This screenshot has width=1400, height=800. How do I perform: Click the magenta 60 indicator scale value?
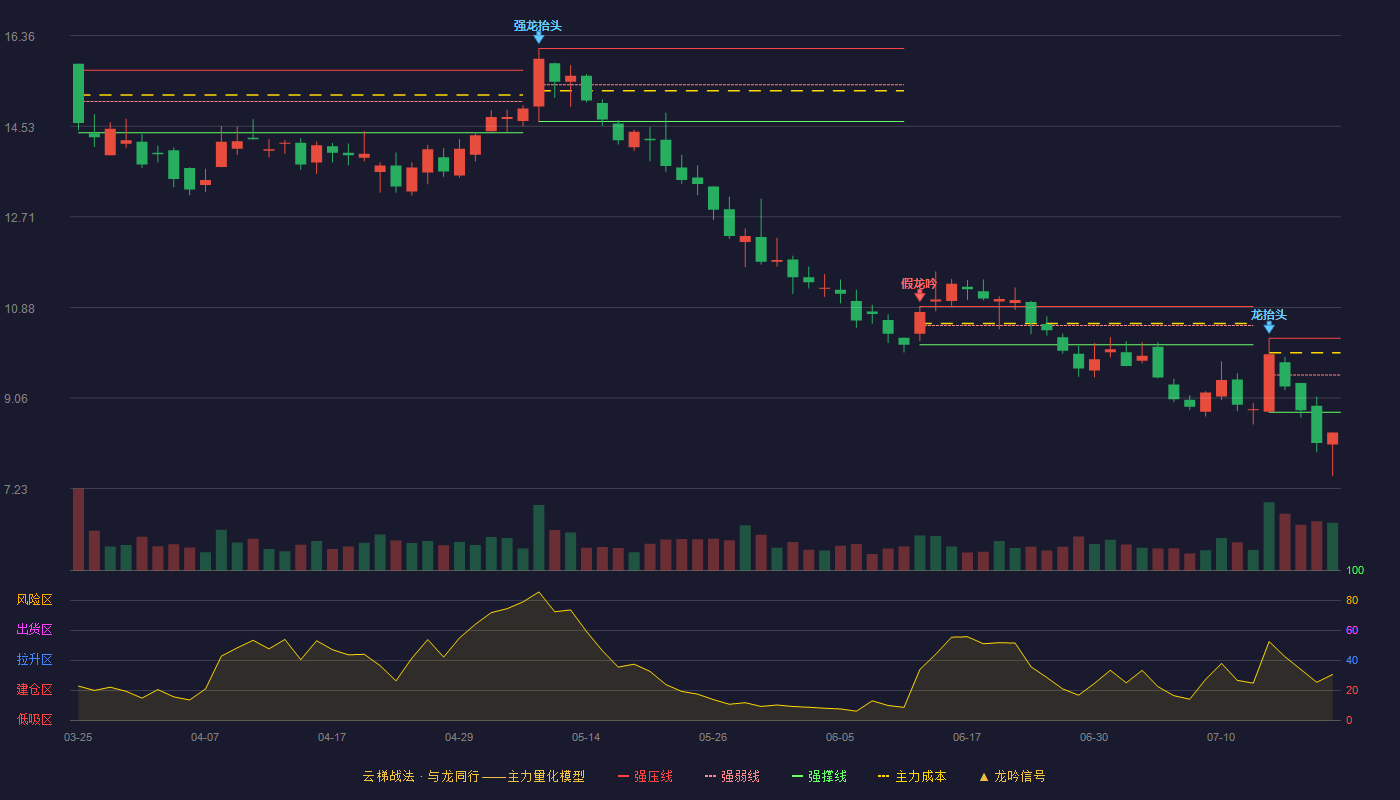coord(1352,630)
